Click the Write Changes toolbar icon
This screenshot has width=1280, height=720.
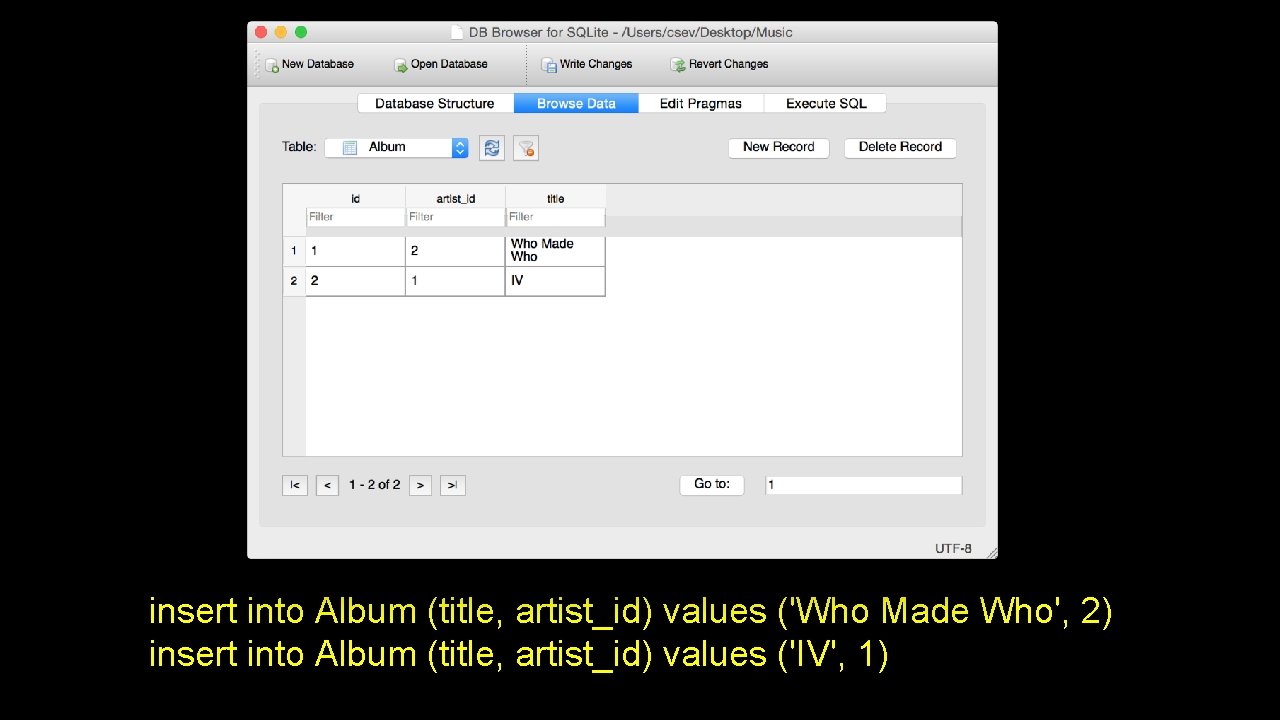(549, 65)
